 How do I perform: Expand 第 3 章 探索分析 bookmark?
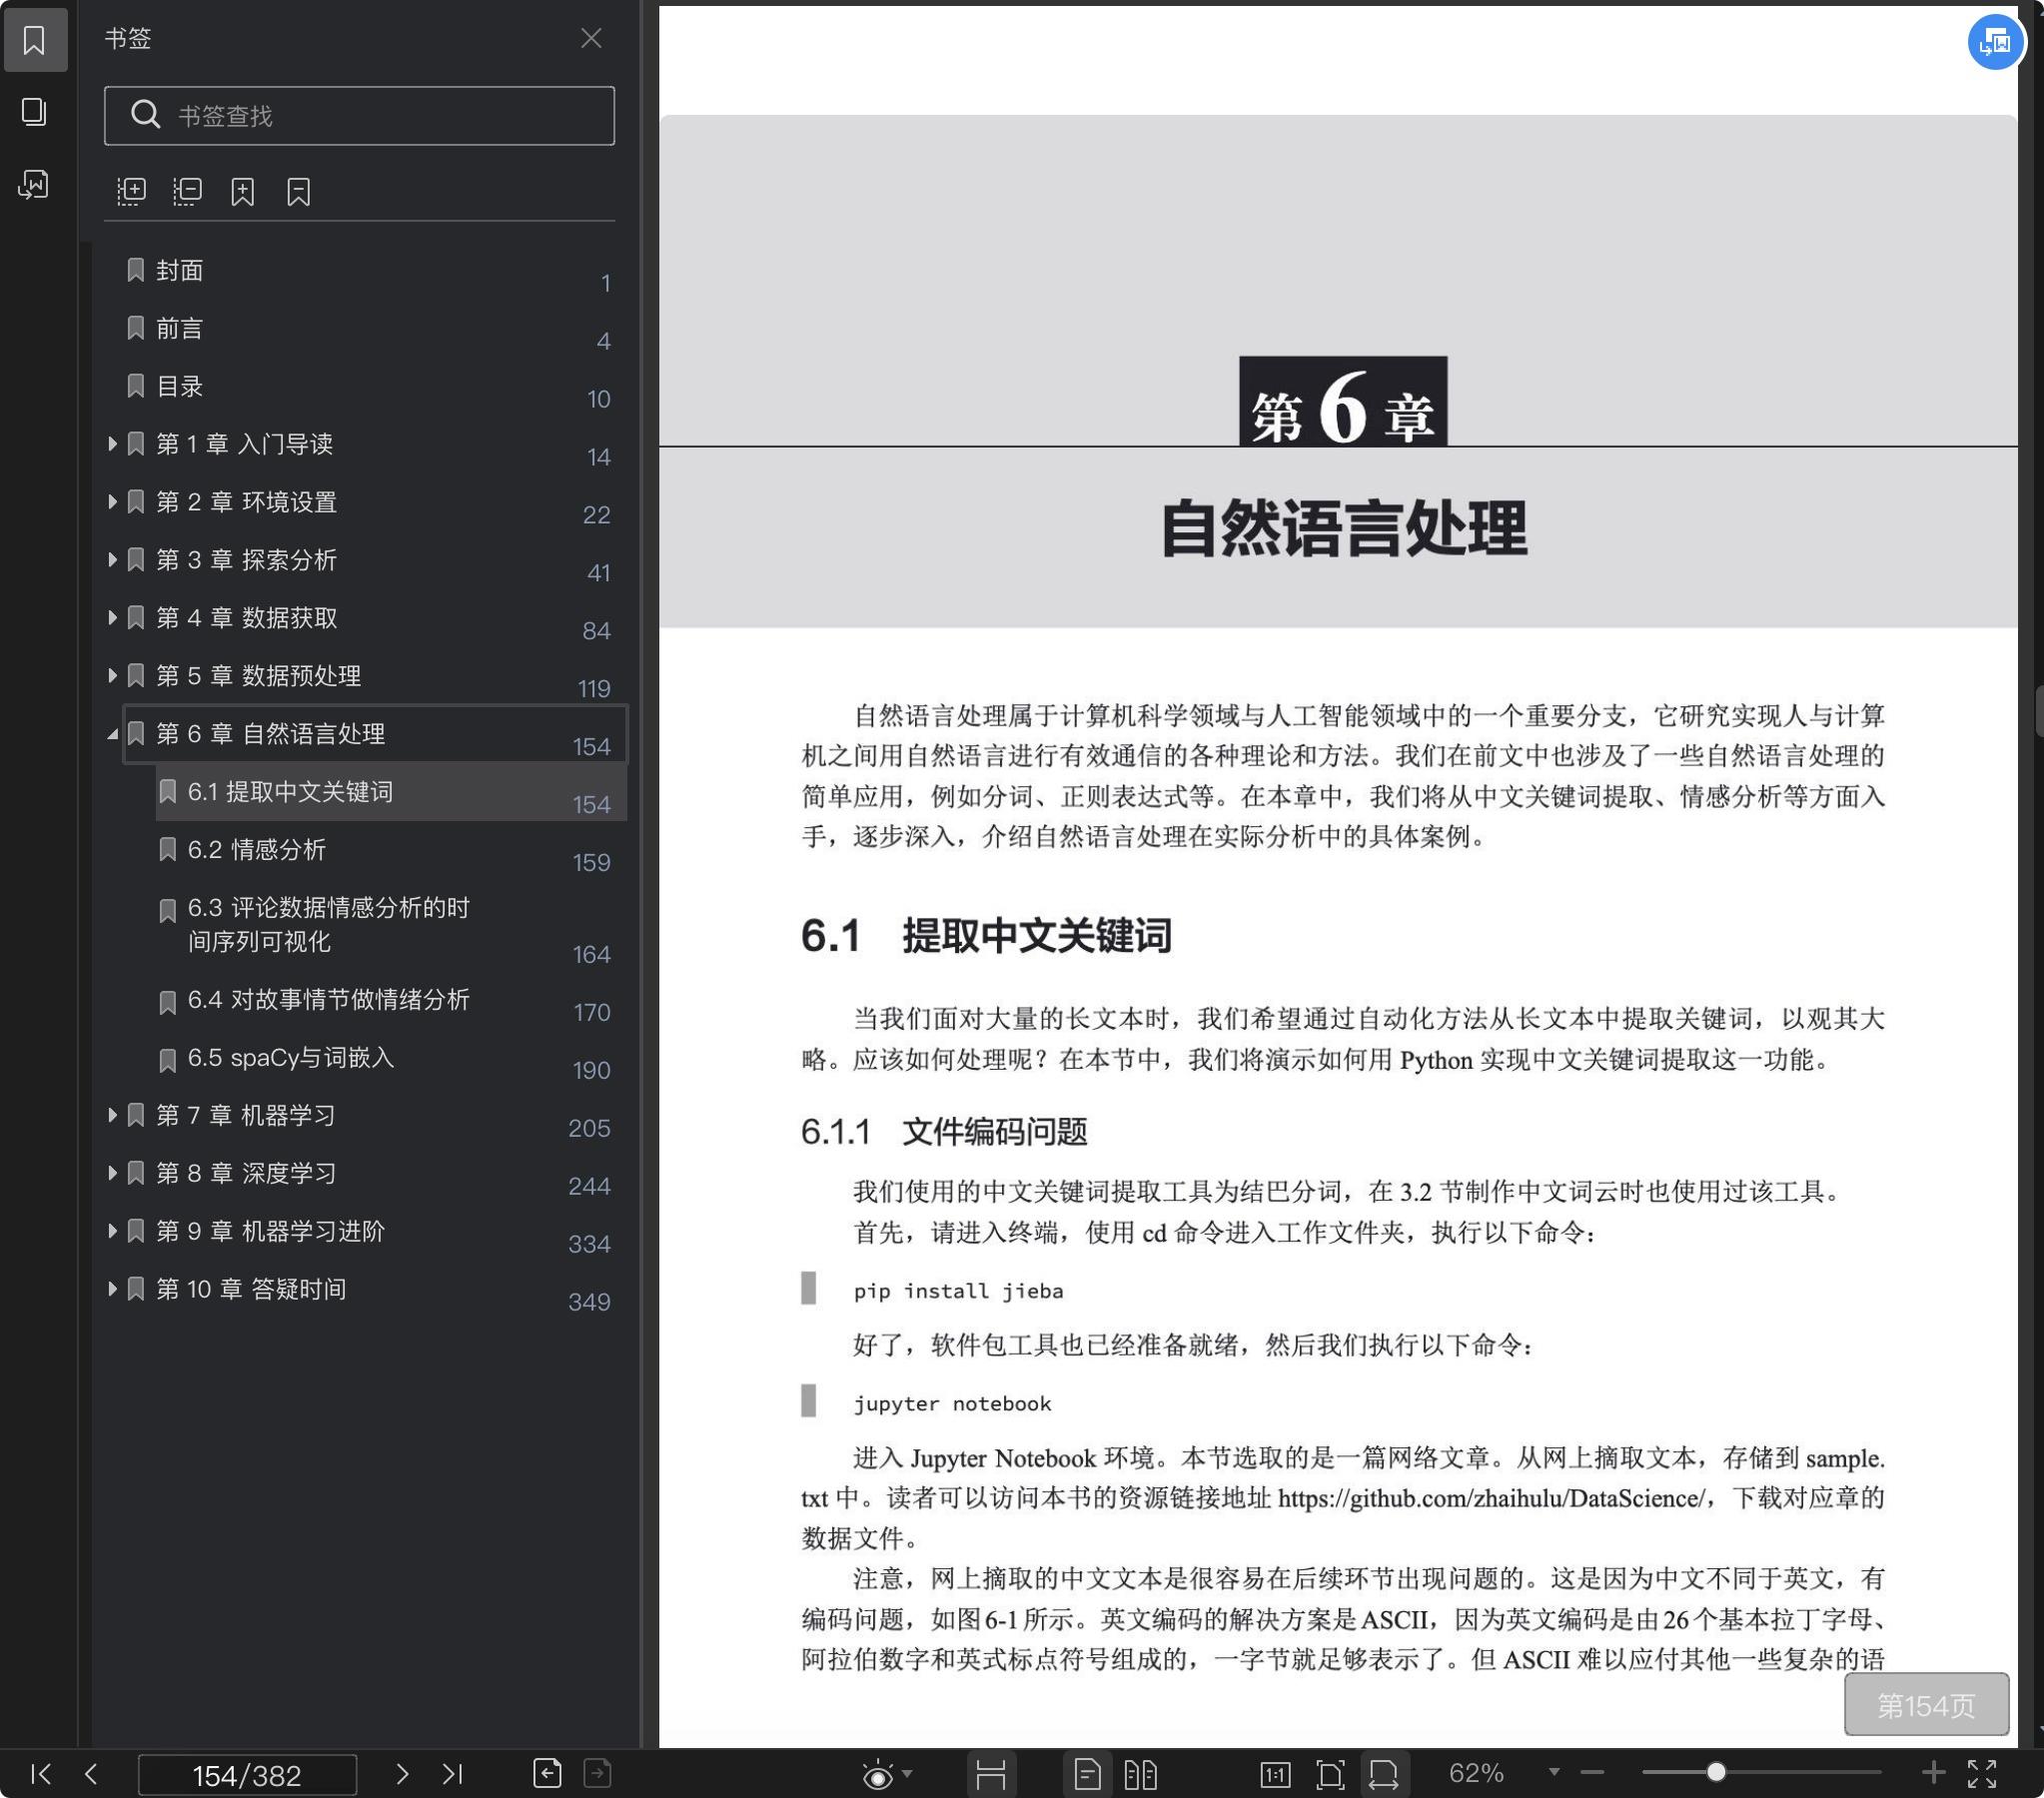point(112,559)
